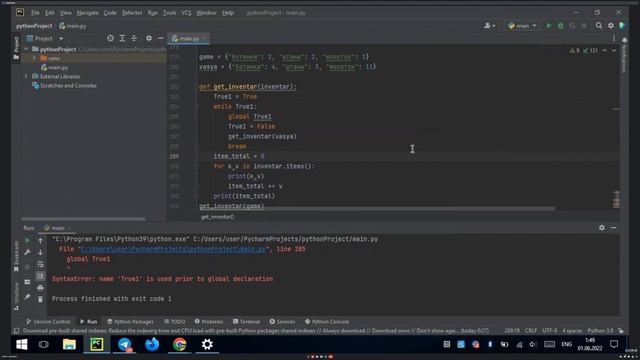
Task: Open Search Everywhere magnifier icon
Action: click(x=599, y=26)
